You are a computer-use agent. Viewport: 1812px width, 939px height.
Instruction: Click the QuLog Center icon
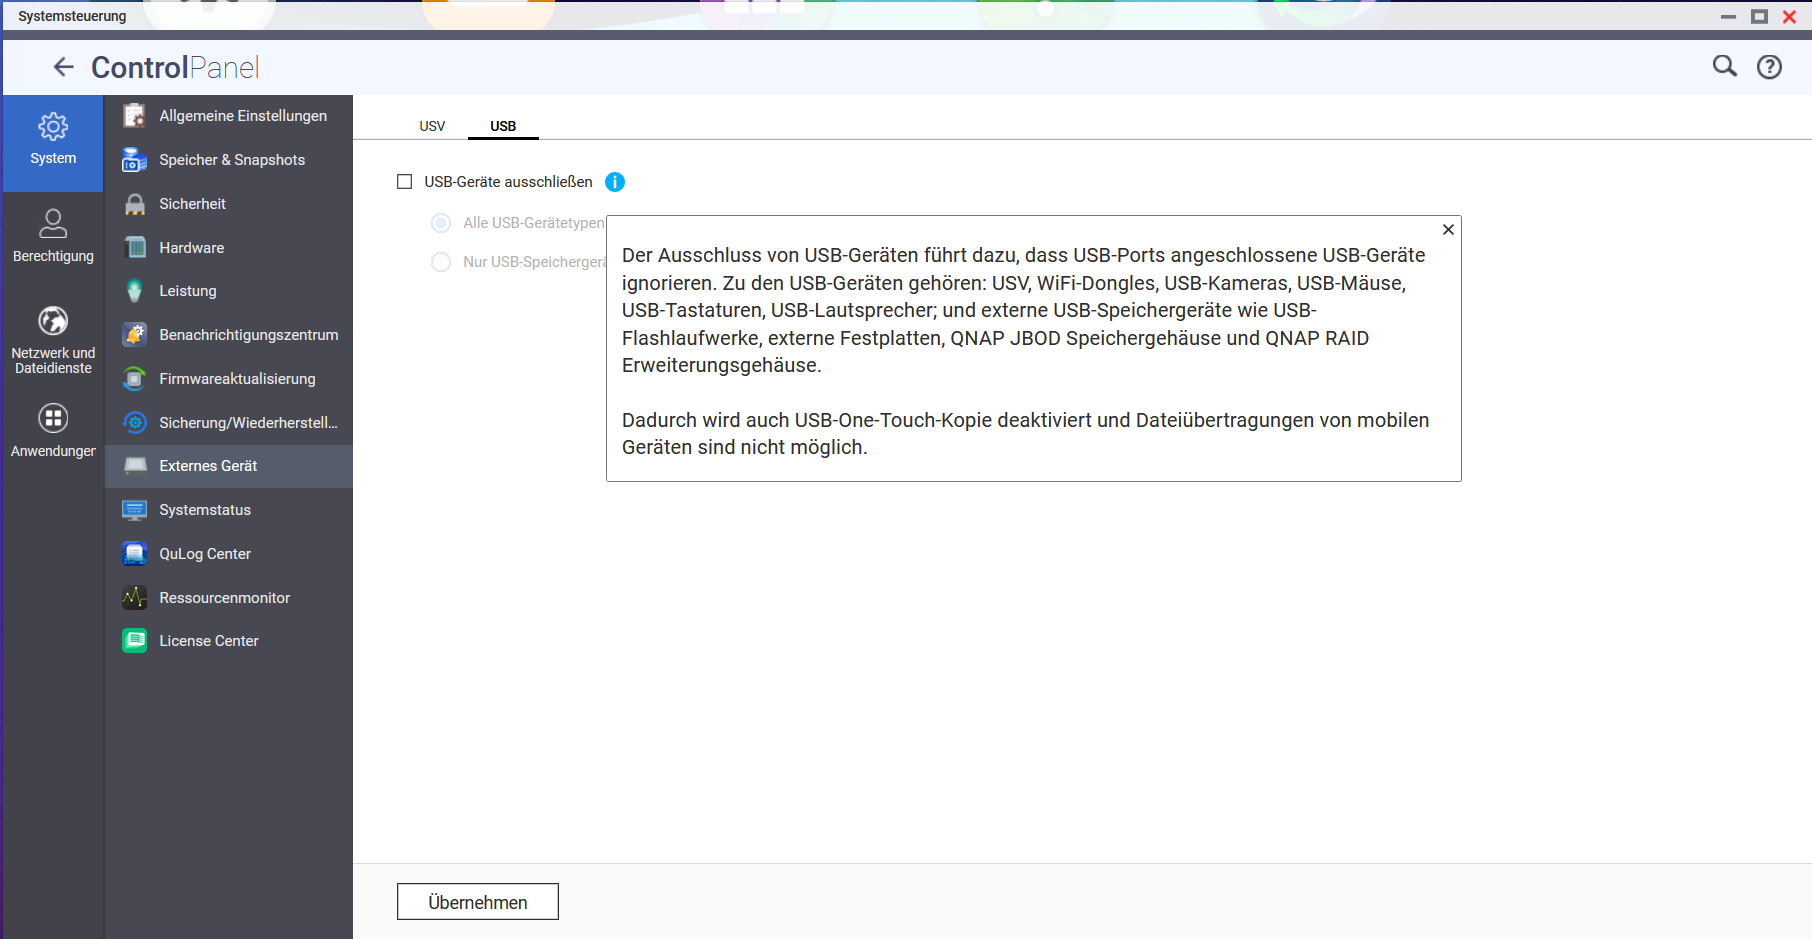(x=135, y=554)
